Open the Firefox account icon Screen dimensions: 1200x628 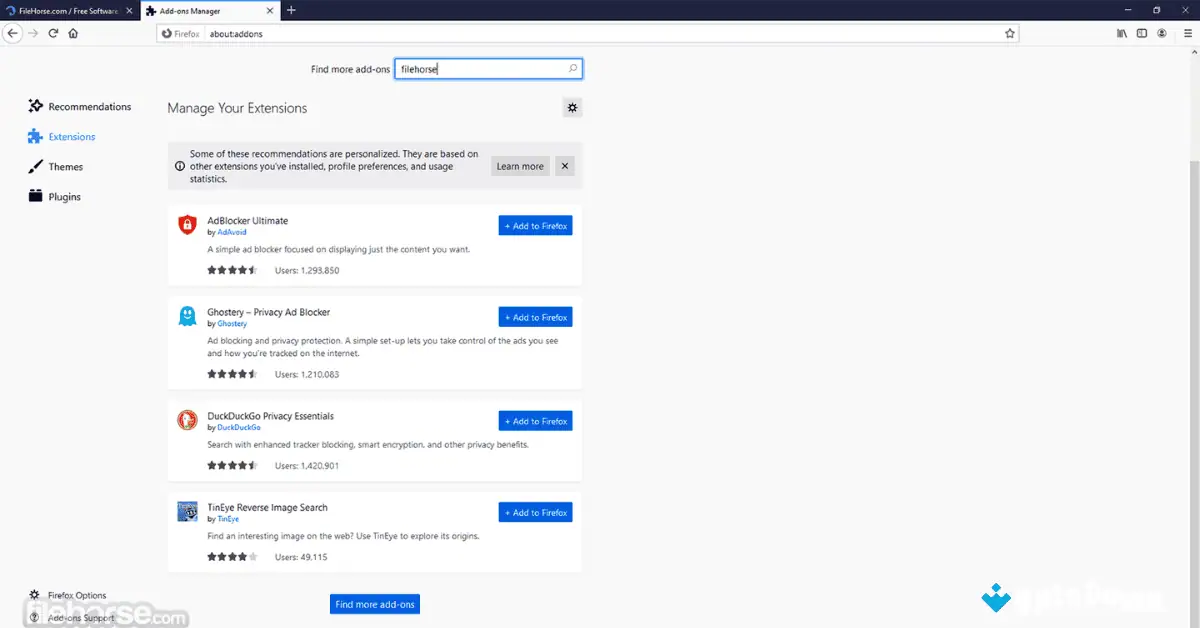click(1161, 33)
